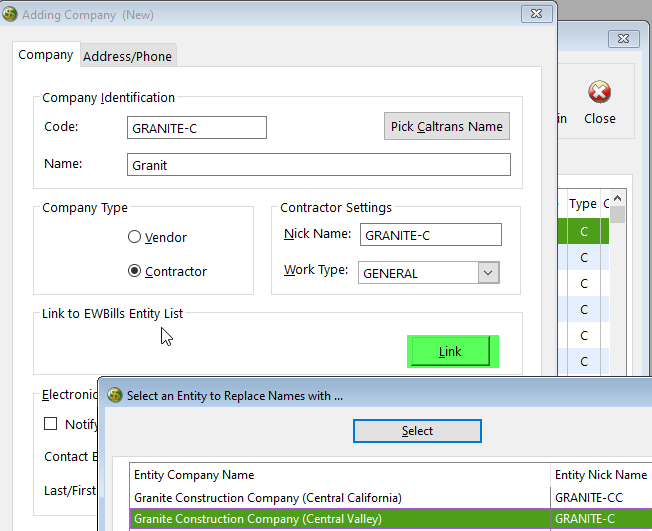Select Granite Construction Company (Central California) row

pyautogui.click(x=391, y=498)
